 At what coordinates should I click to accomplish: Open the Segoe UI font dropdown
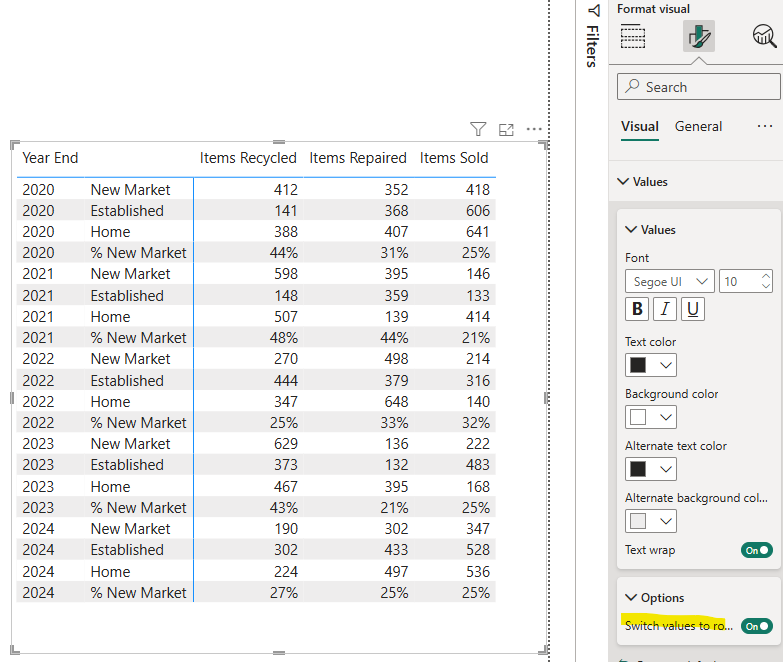tap(670, 282)
